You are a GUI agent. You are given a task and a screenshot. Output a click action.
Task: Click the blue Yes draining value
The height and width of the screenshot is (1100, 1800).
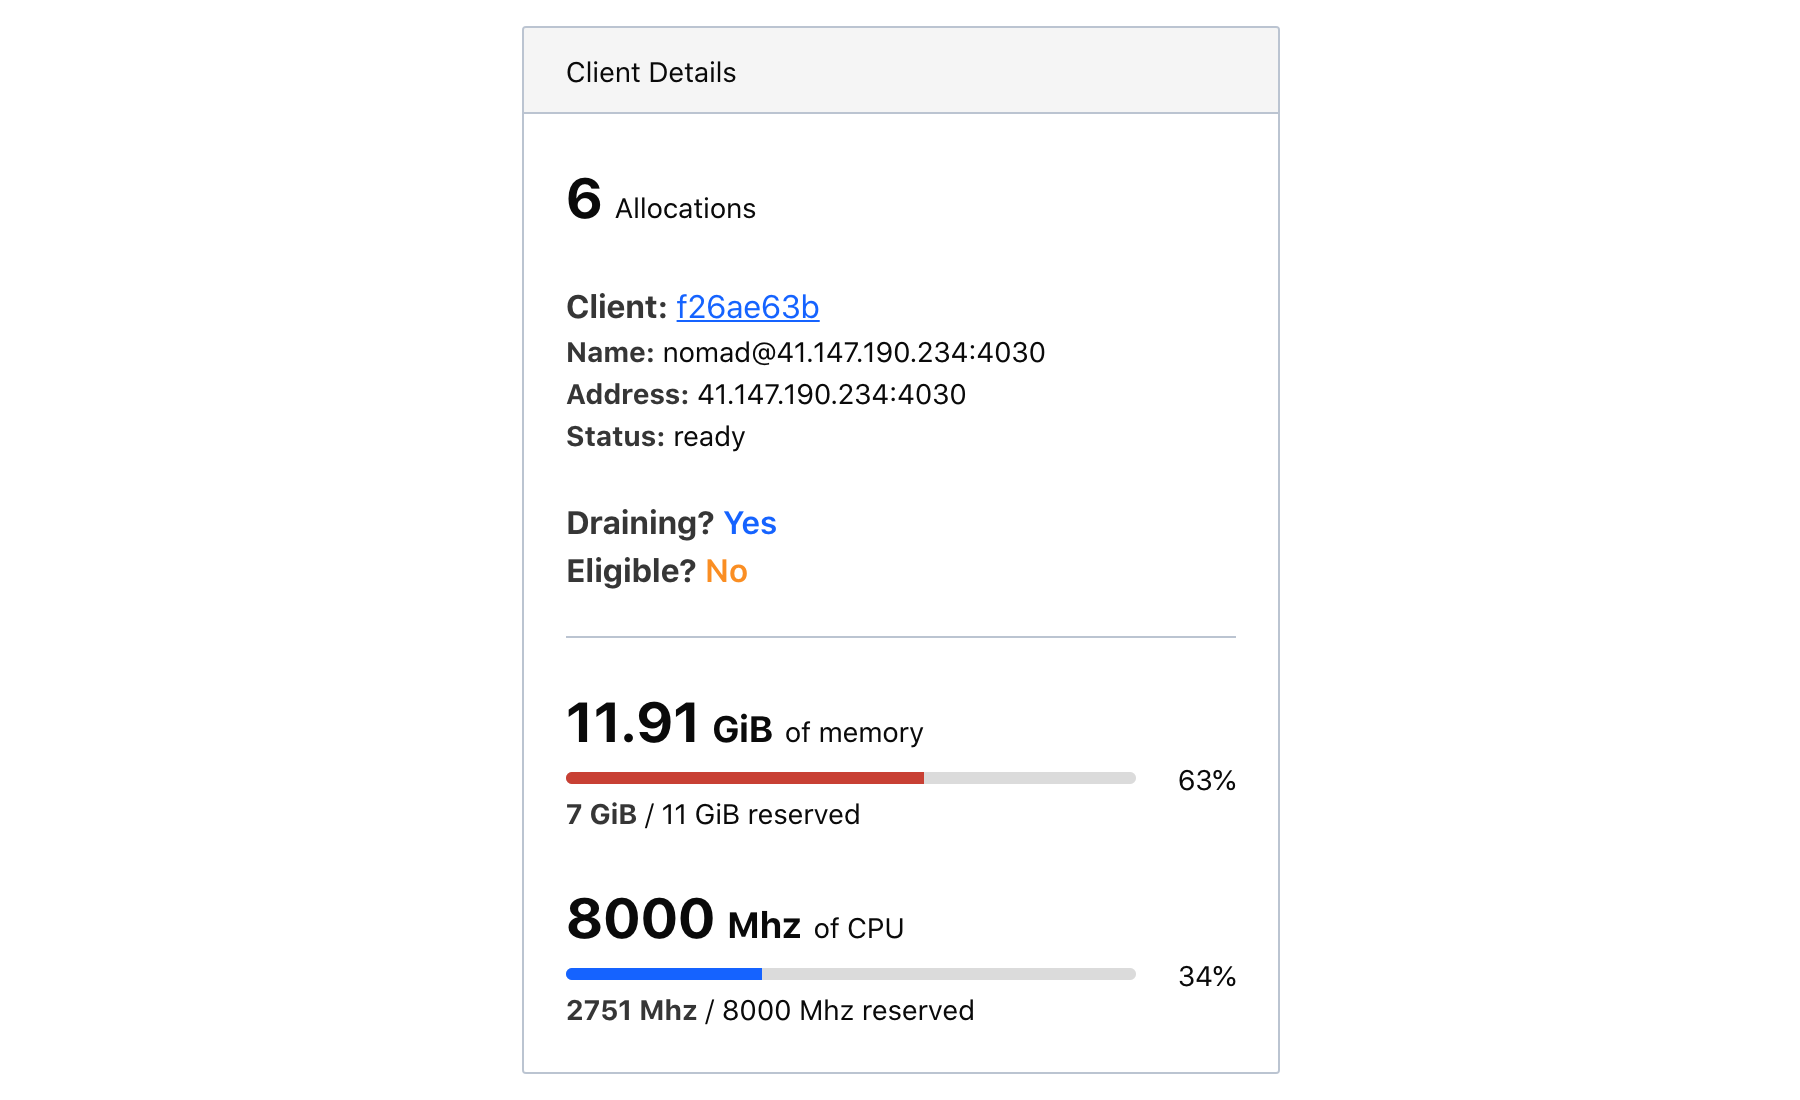[x=749, y=523]
